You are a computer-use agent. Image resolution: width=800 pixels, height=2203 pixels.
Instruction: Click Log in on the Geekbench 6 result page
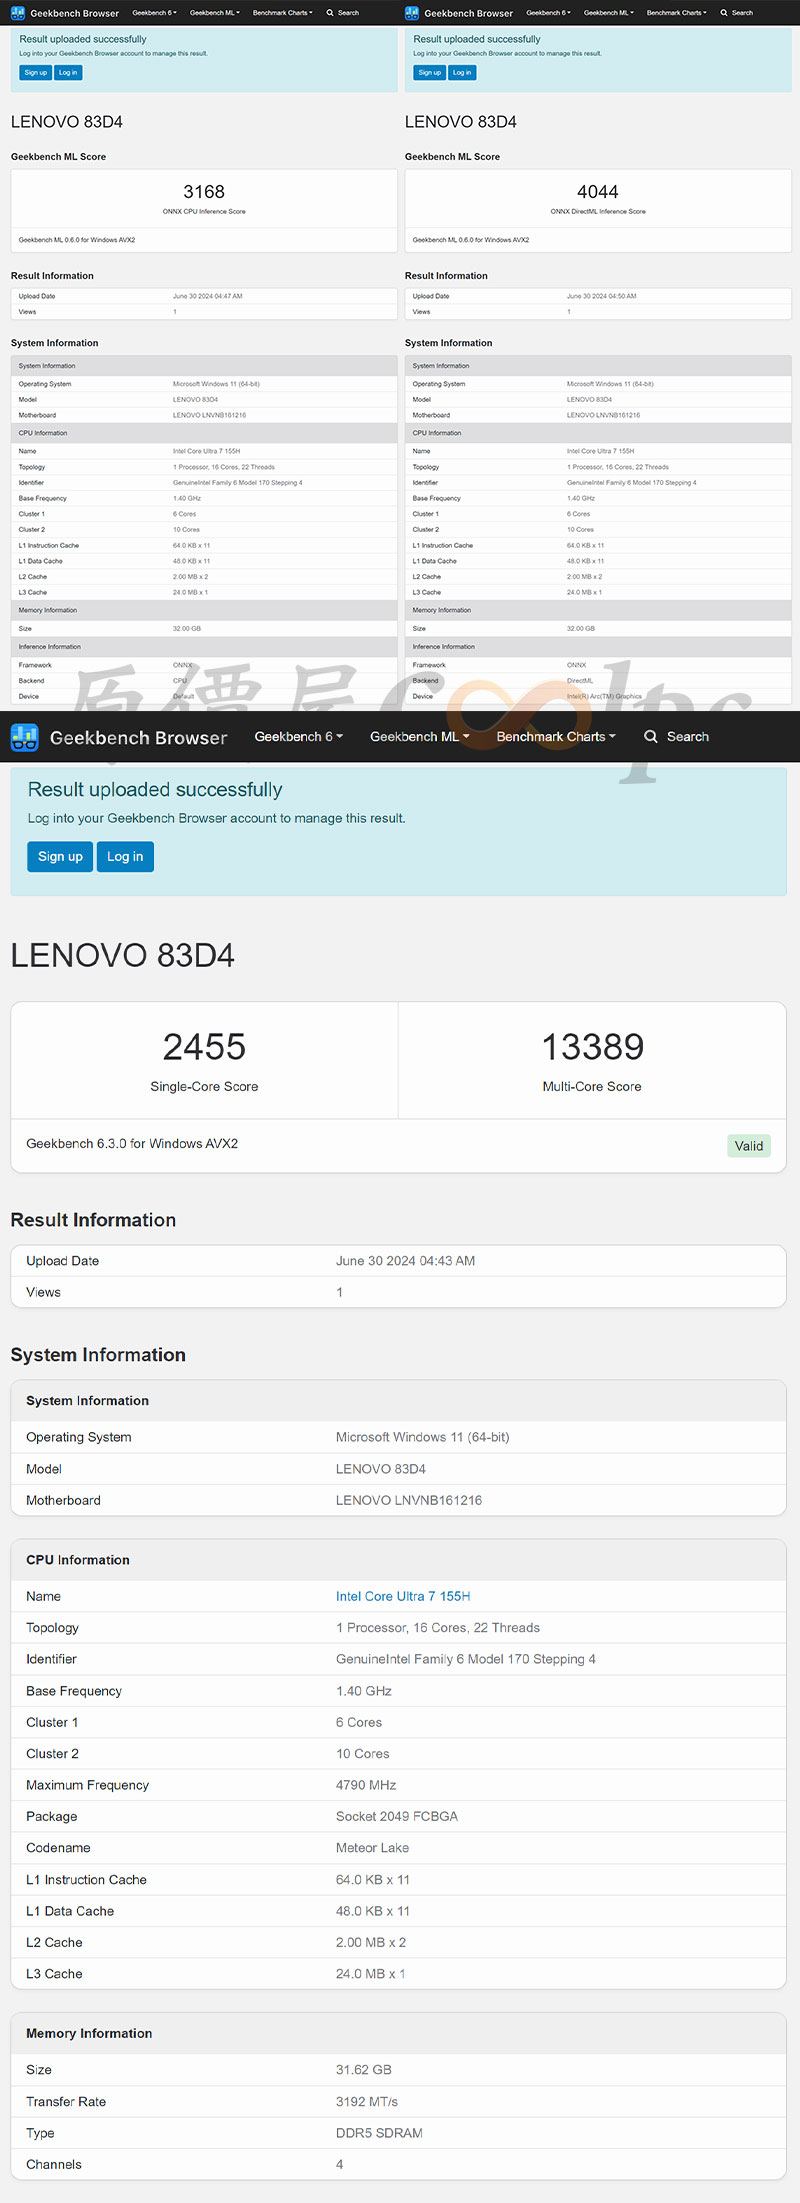125,857
